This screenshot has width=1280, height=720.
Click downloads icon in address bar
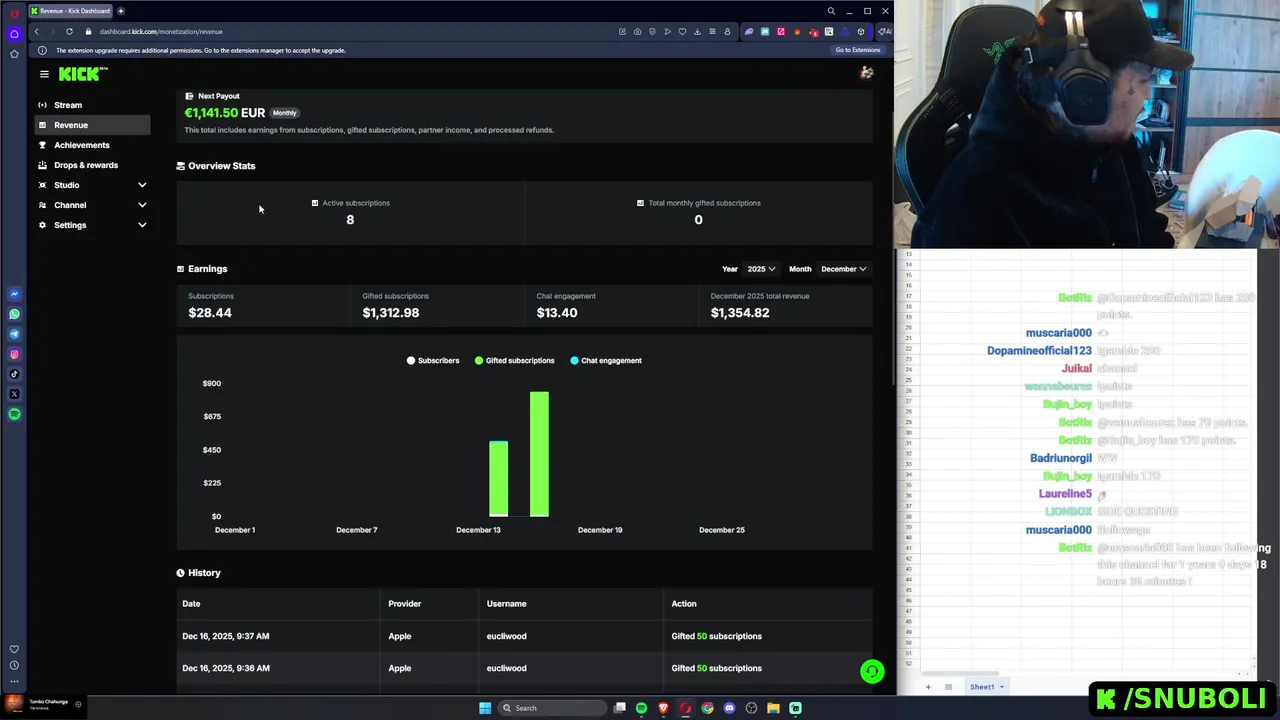[x=697, y=31]
